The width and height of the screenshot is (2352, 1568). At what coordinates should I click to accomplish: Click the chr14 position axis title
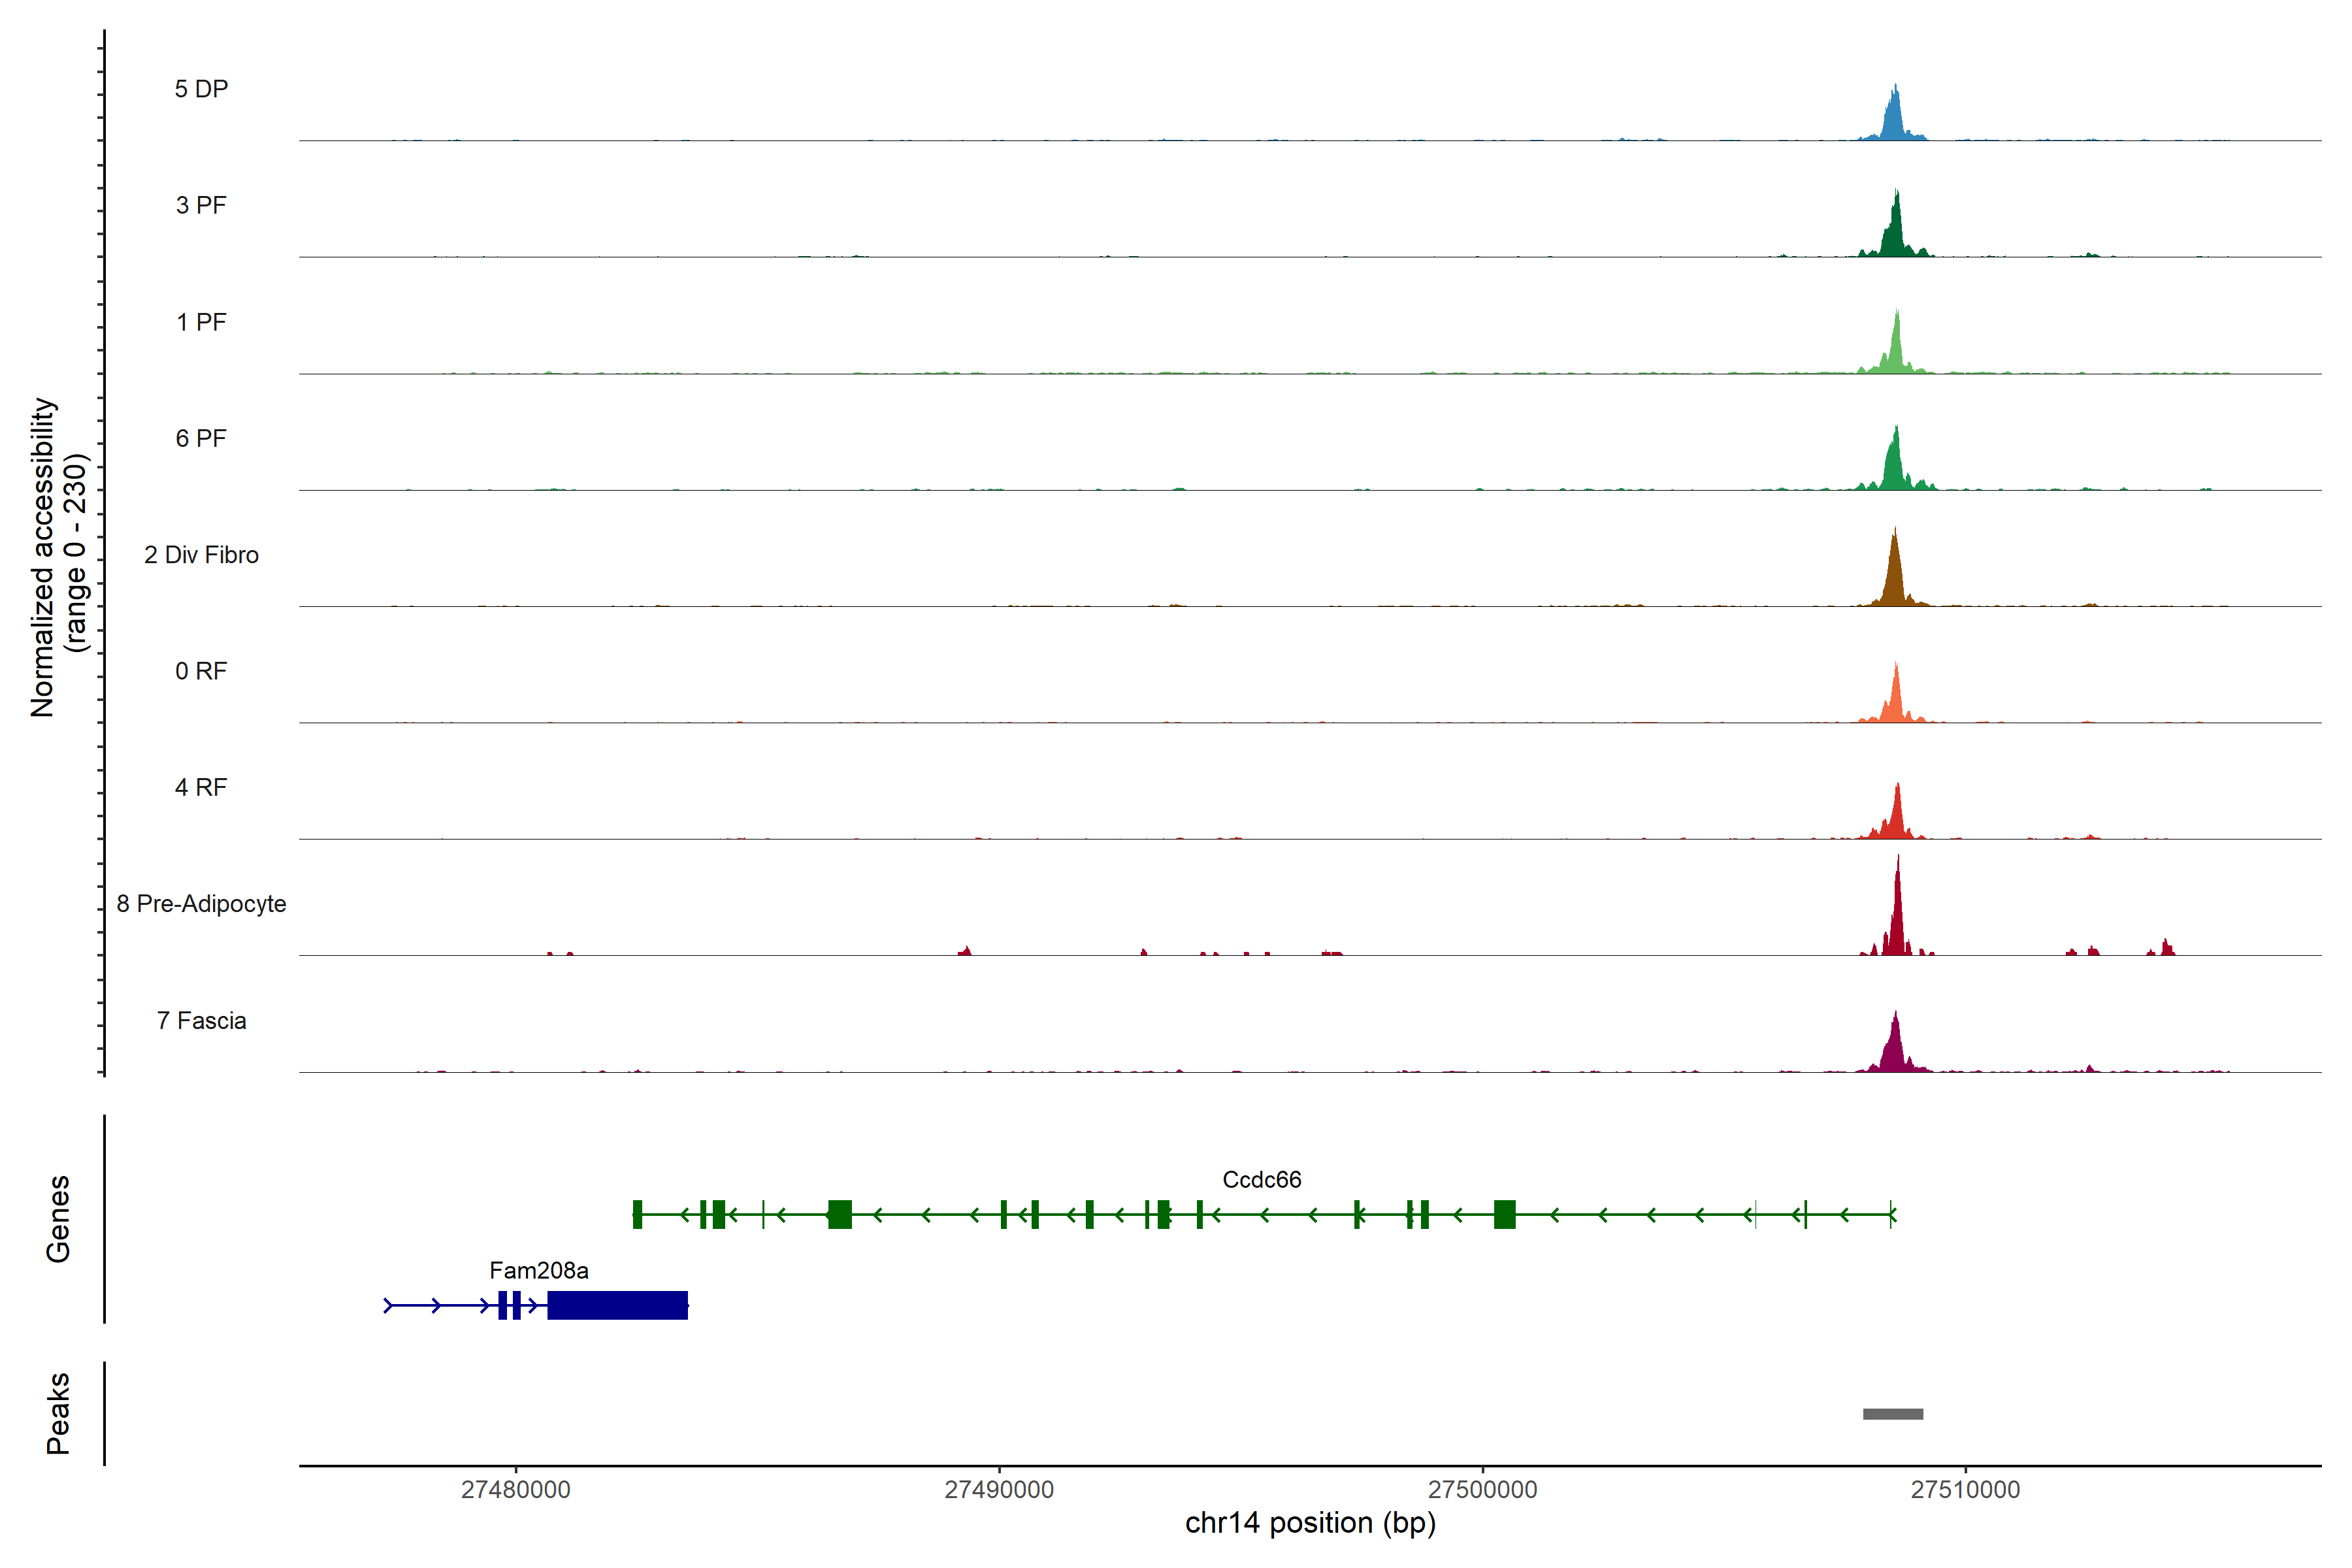coord(1310,1523)
